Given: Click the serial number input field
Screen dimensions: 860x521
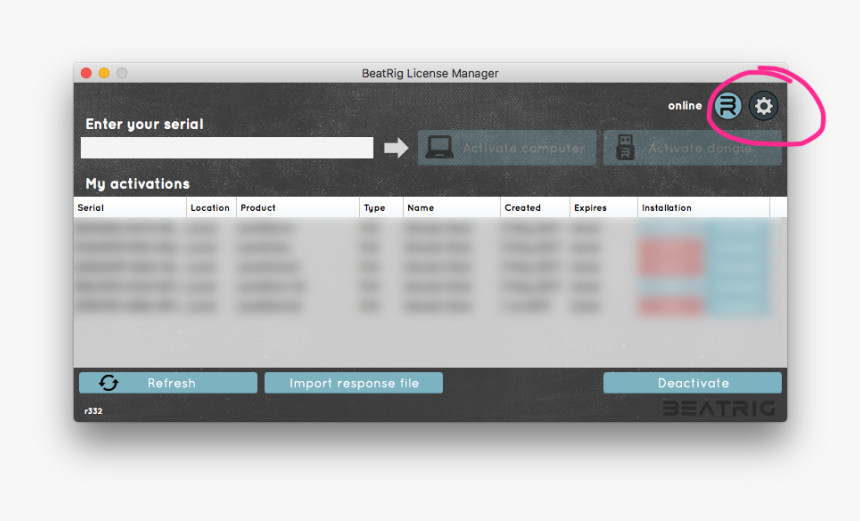Looking at the screenshot, I should [227, 148].
